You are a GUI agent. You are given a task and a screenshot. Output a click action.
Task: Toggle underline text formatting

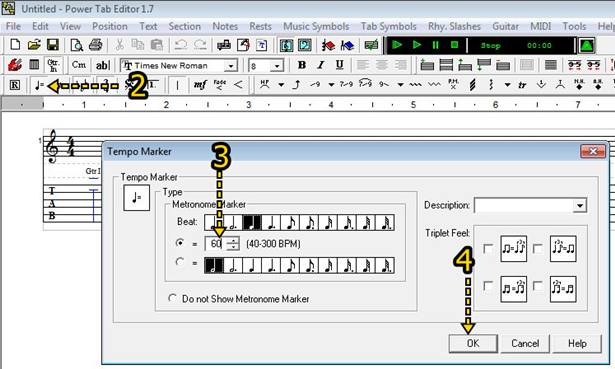coord(340,65)
